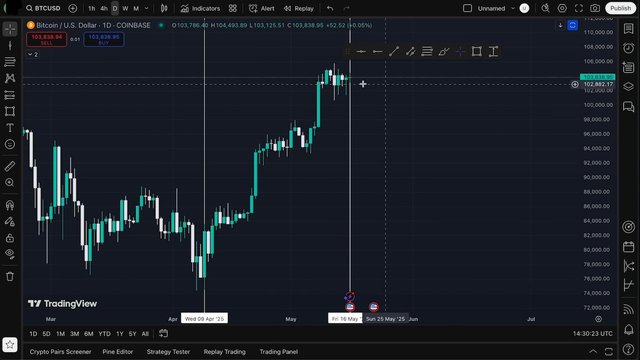The width and height of the screenshot is (640, 360).
Task: Select the zoom in tool
Action: tap(10, 182)
